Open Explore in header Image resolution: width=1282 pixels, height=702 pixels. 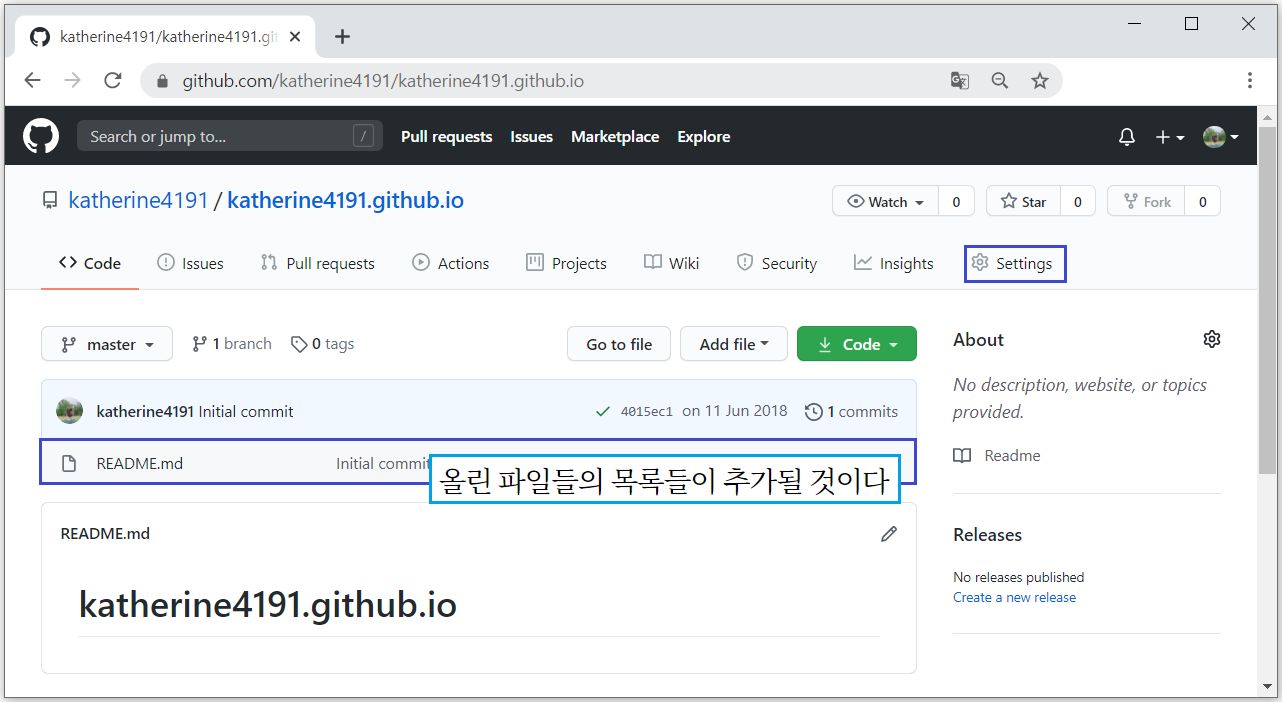[x=704, y=137]
